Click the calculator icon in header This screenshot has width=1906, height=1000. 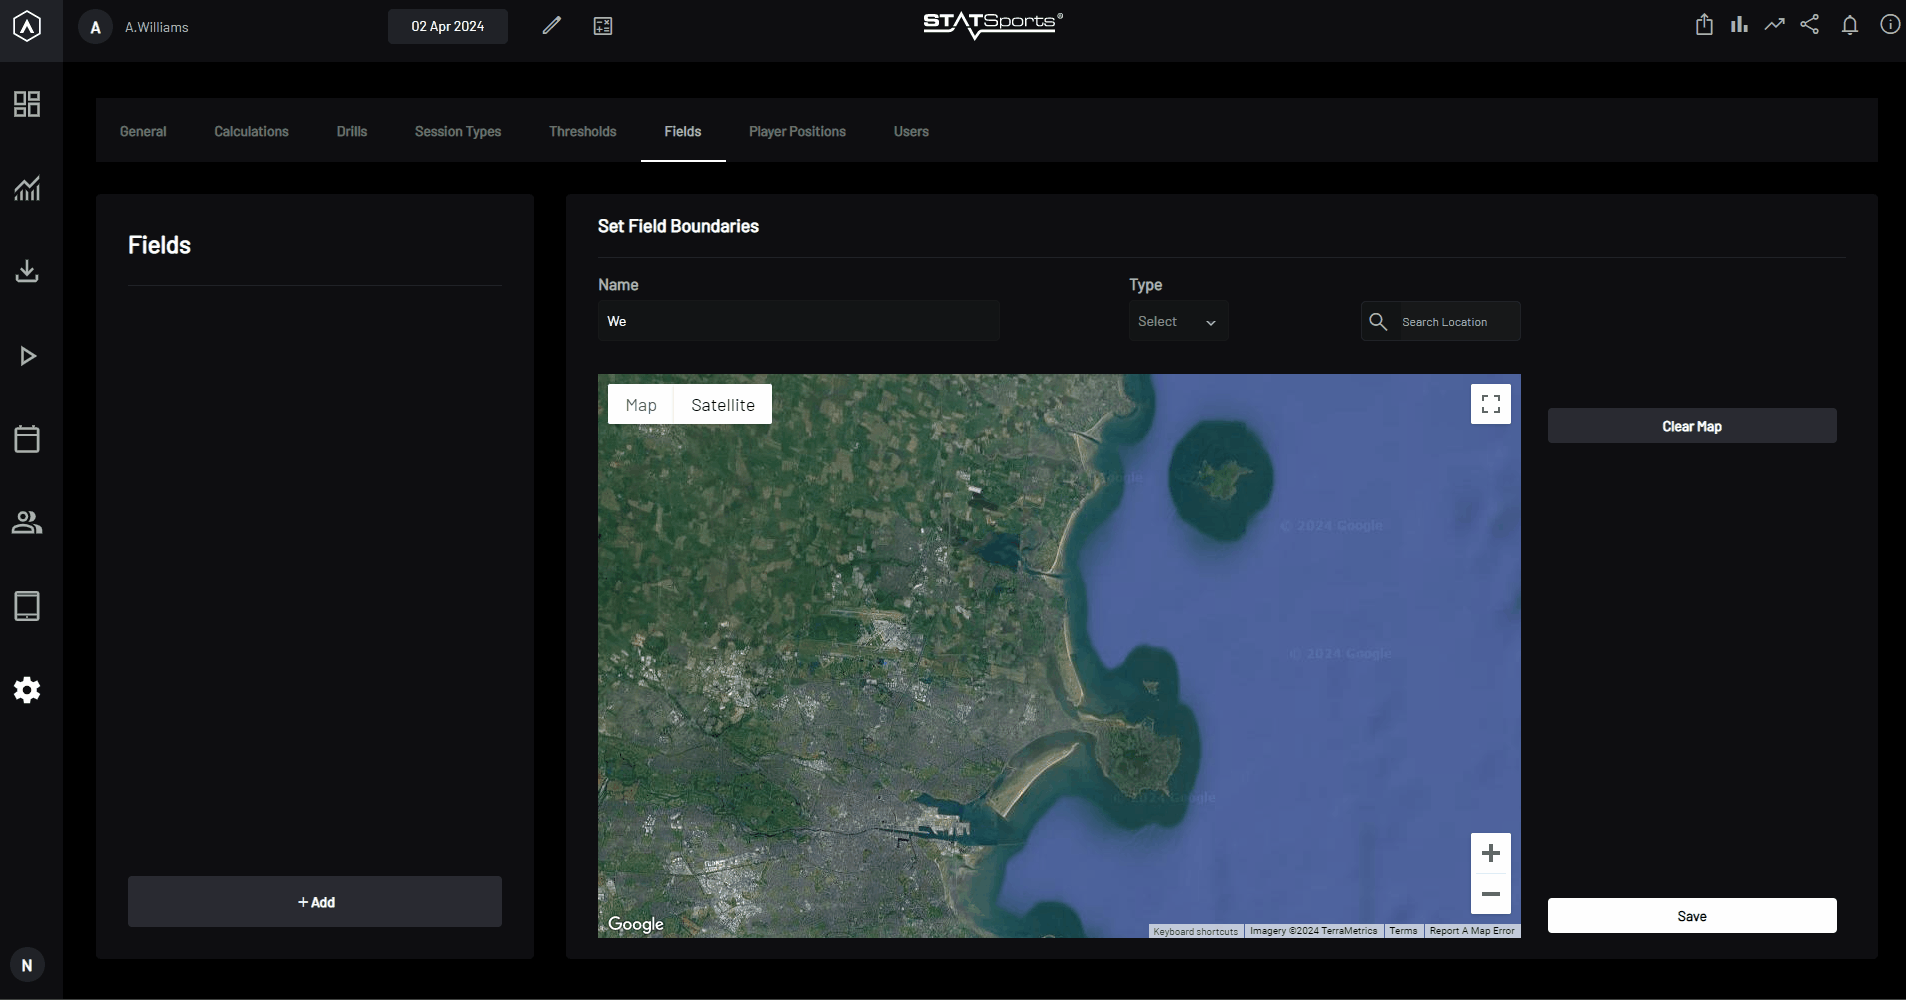pyautogui.click(x=603, y=26)
